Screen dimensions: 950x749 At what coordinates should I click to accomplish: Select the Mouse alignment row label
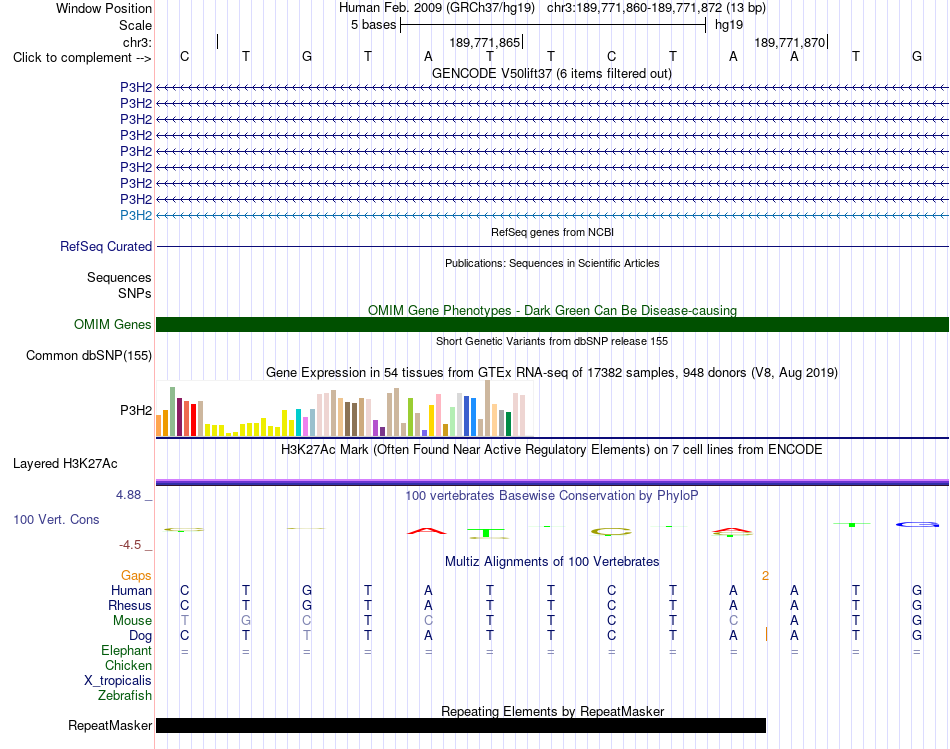tap(132, 621)
